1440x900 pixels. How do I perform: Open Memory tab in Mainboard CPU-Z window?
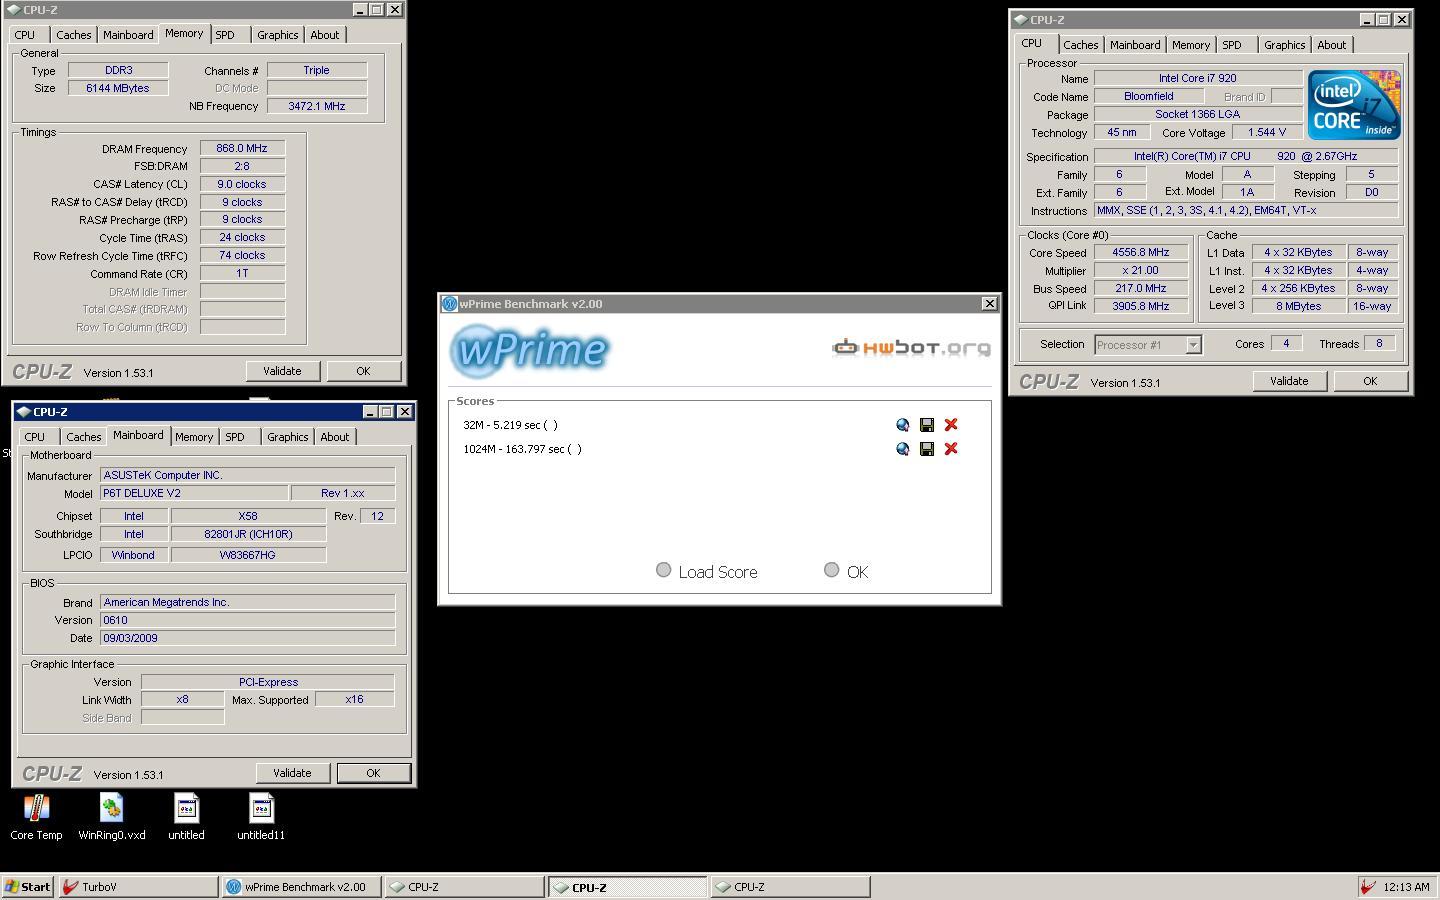(x=194, y=437)
